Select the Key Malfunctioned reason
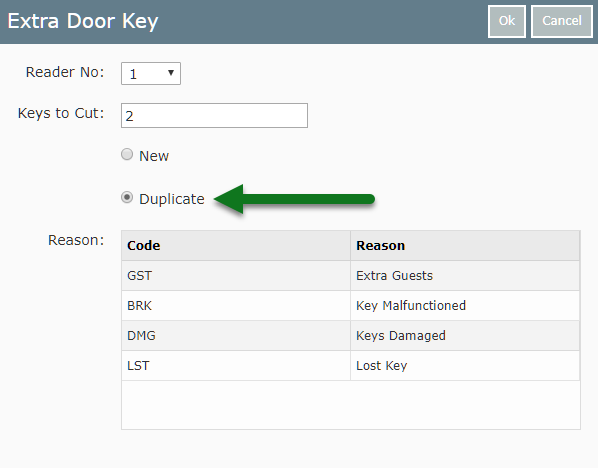This screenshot has width=598, height=468. (411, 306)
